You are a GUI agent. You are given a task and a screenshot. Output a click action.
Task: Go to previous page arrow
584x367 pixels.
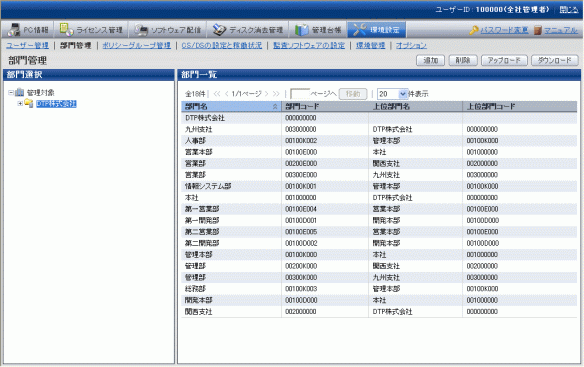coord(226,94)
